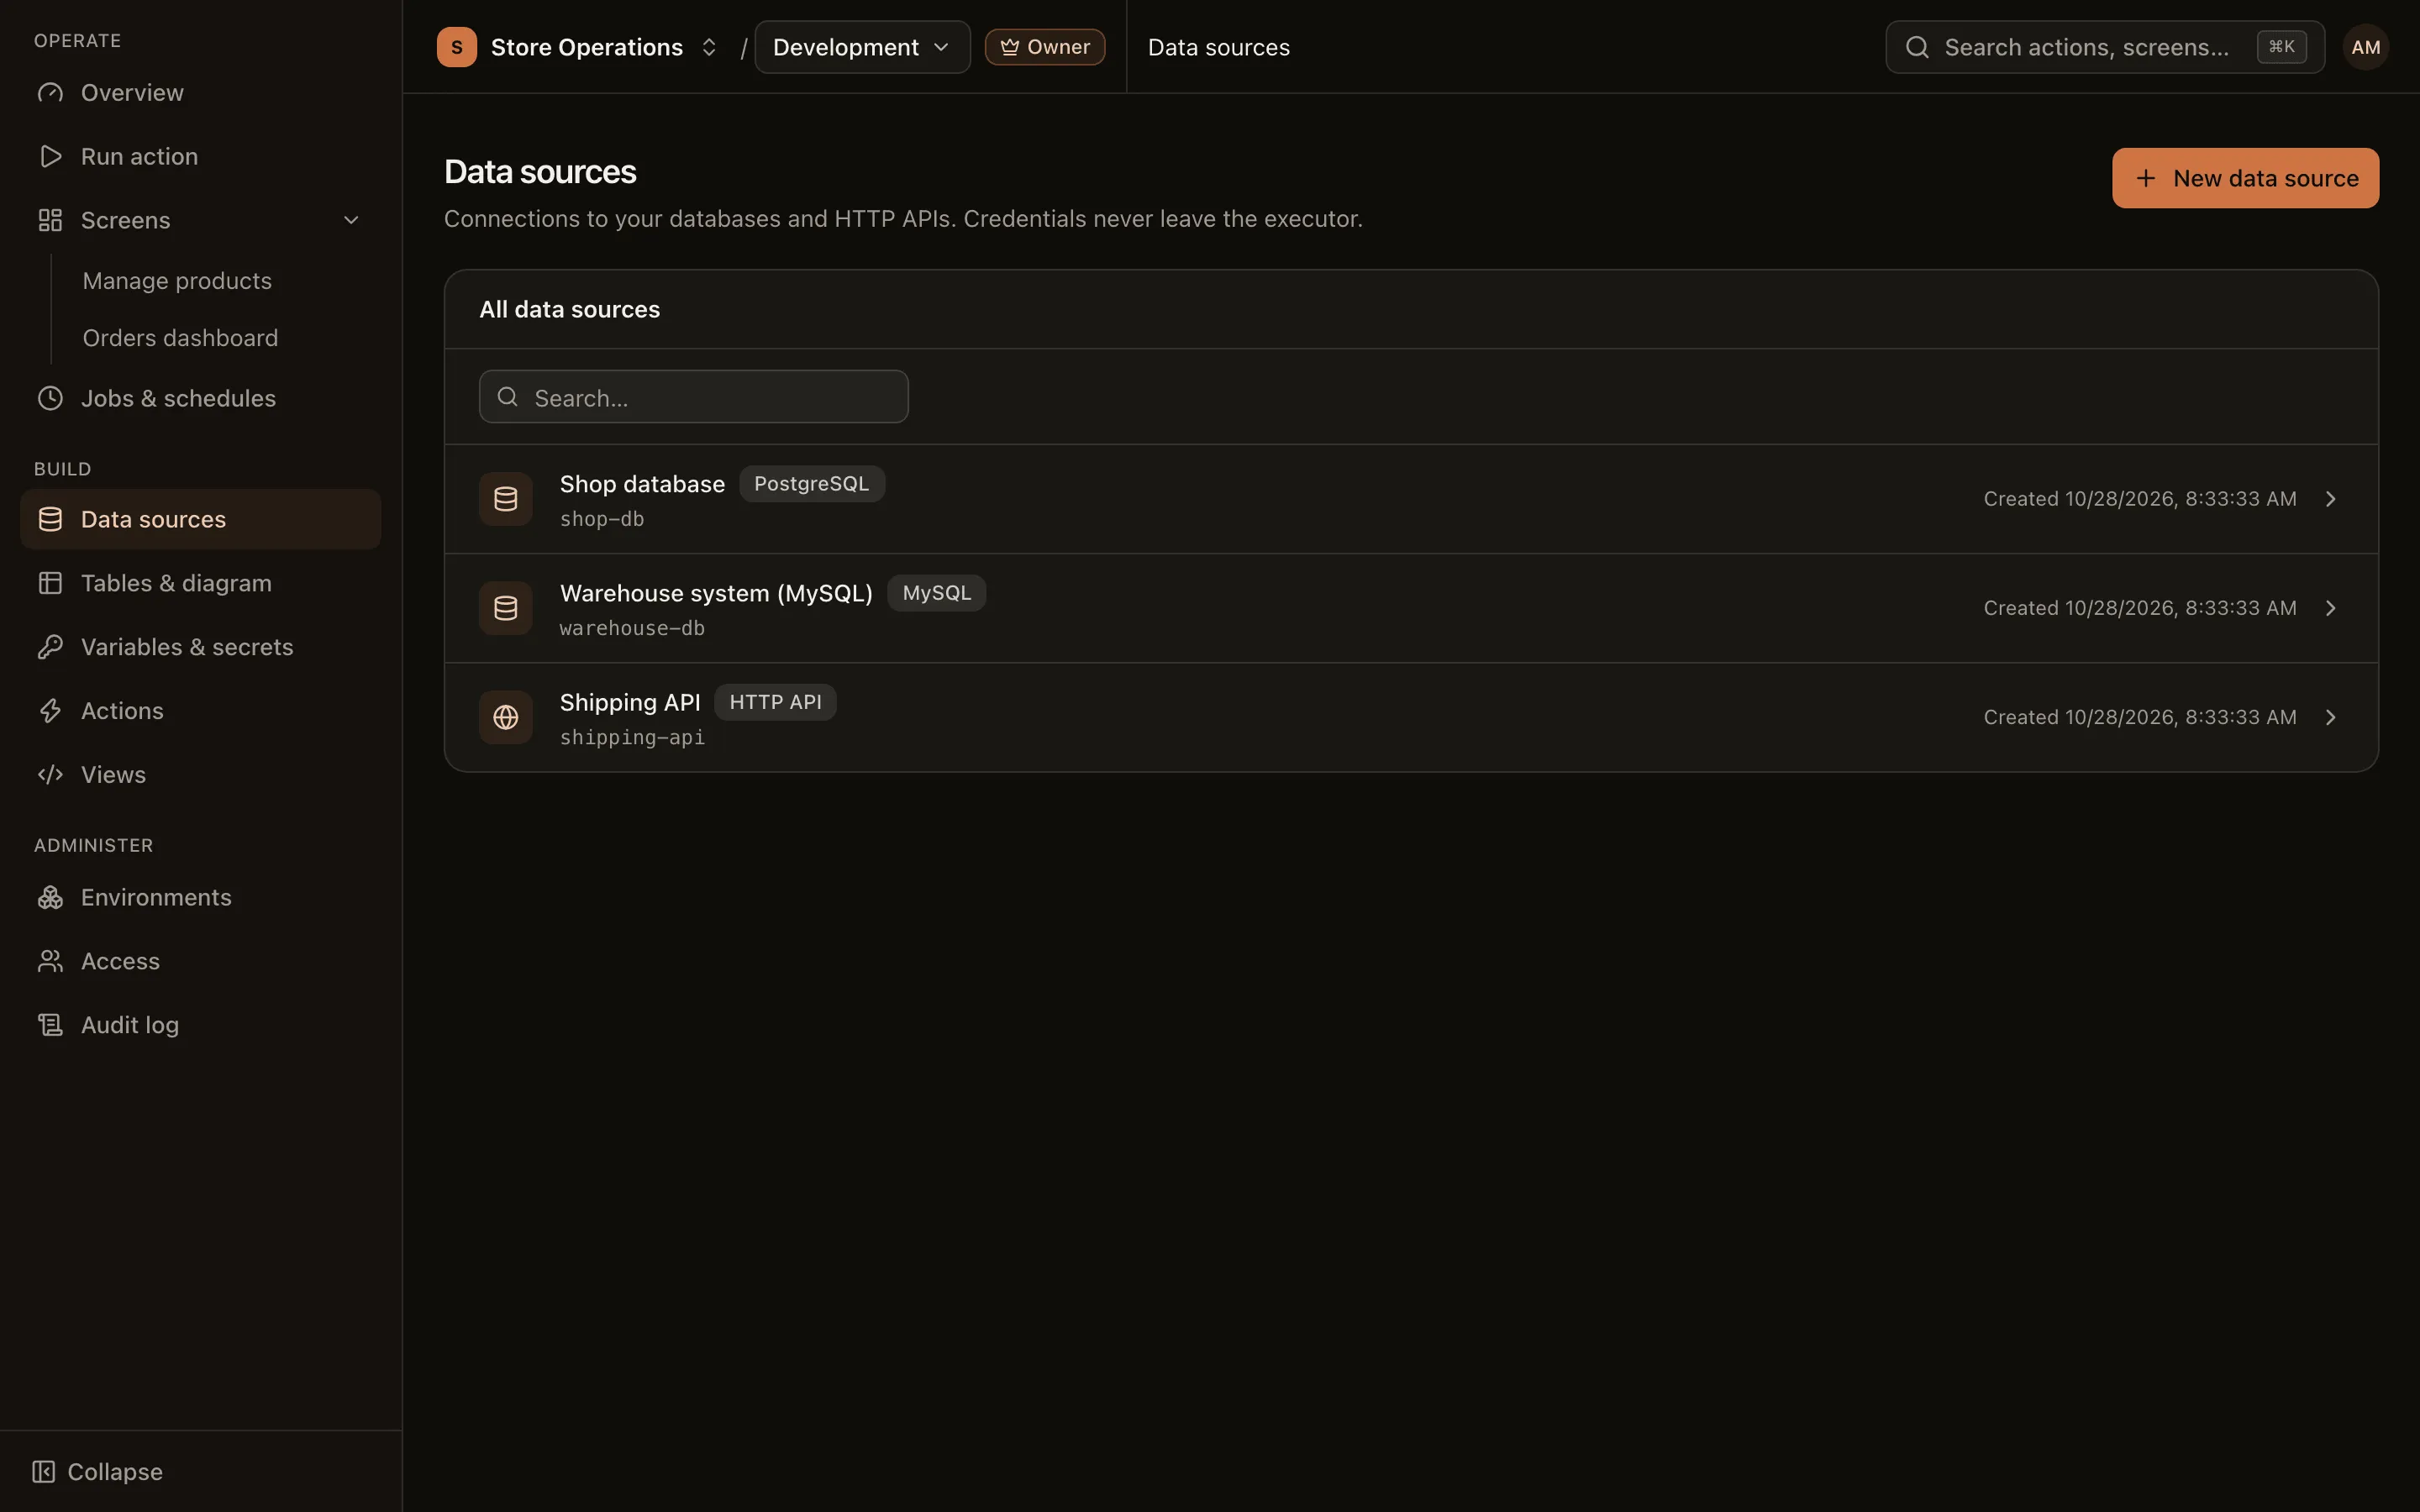2420x1512 pixels.
Task: Click the Warehouse system database icon
Action: point(506,608)
